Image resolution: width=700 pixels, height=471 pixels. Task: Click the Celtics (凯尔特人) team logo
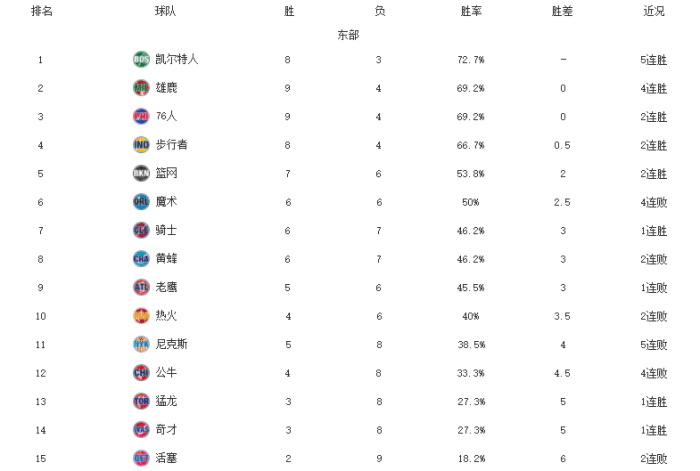[x=141, y=59]
